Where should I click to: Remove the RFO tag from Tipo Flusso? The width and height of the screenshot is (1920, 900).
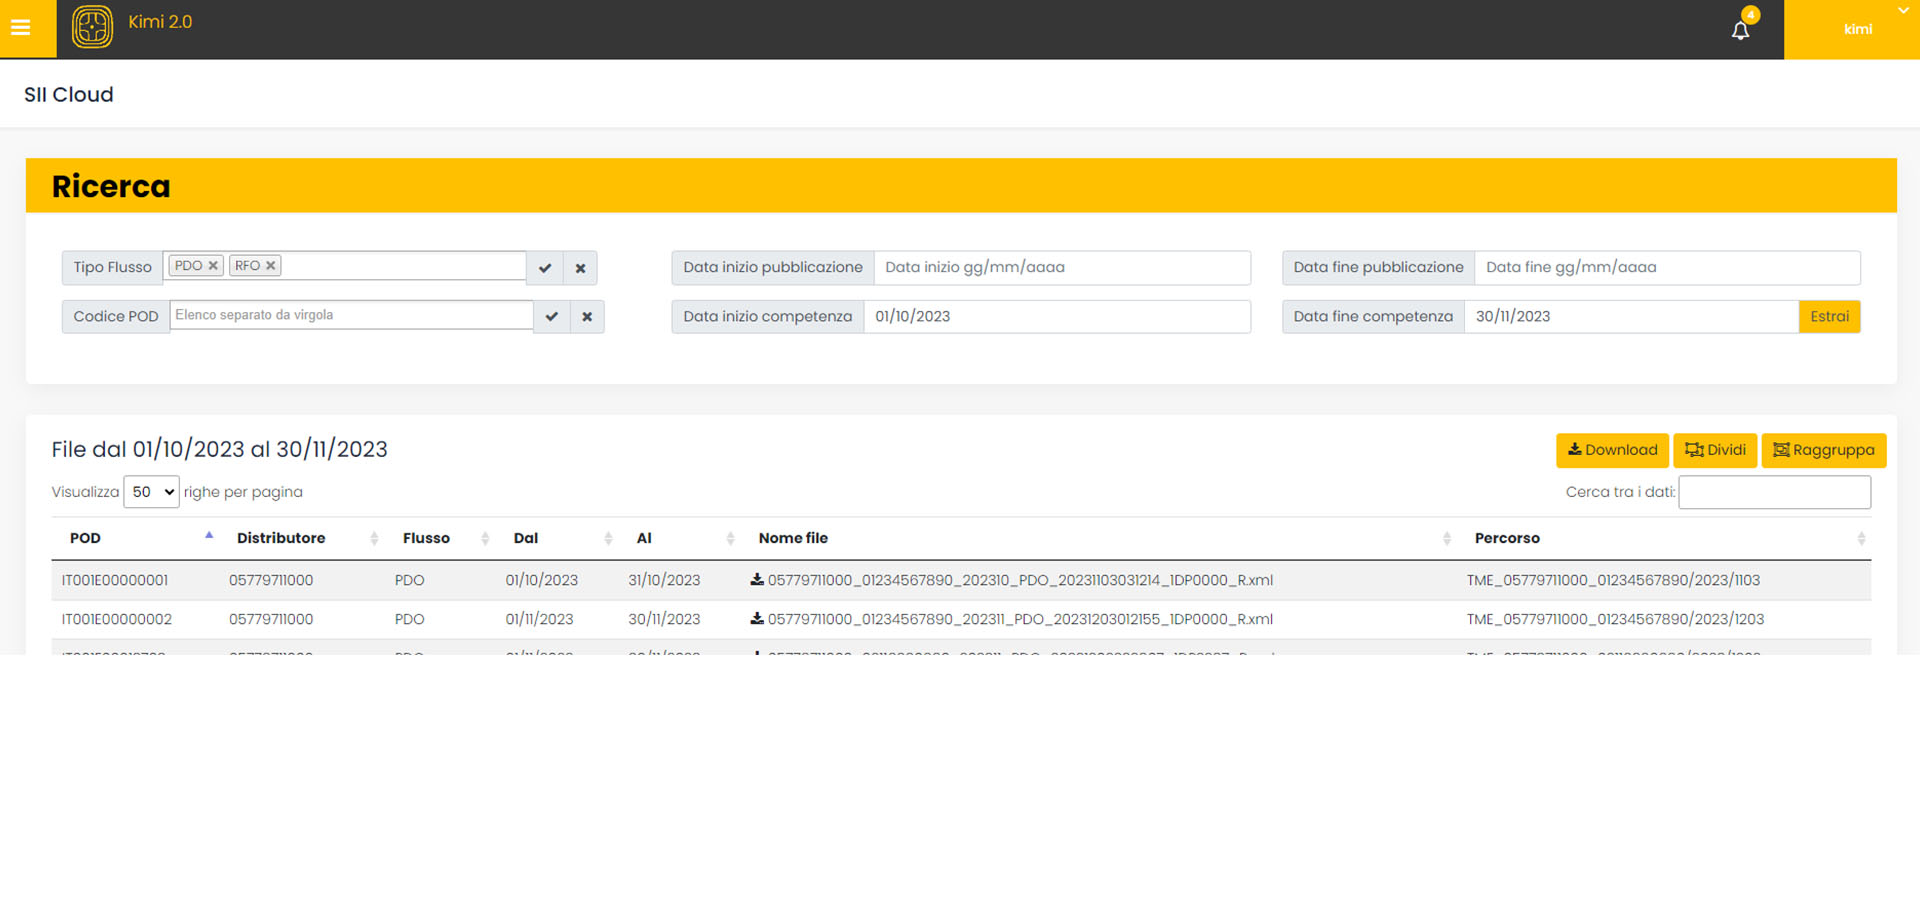click(270, 266)
